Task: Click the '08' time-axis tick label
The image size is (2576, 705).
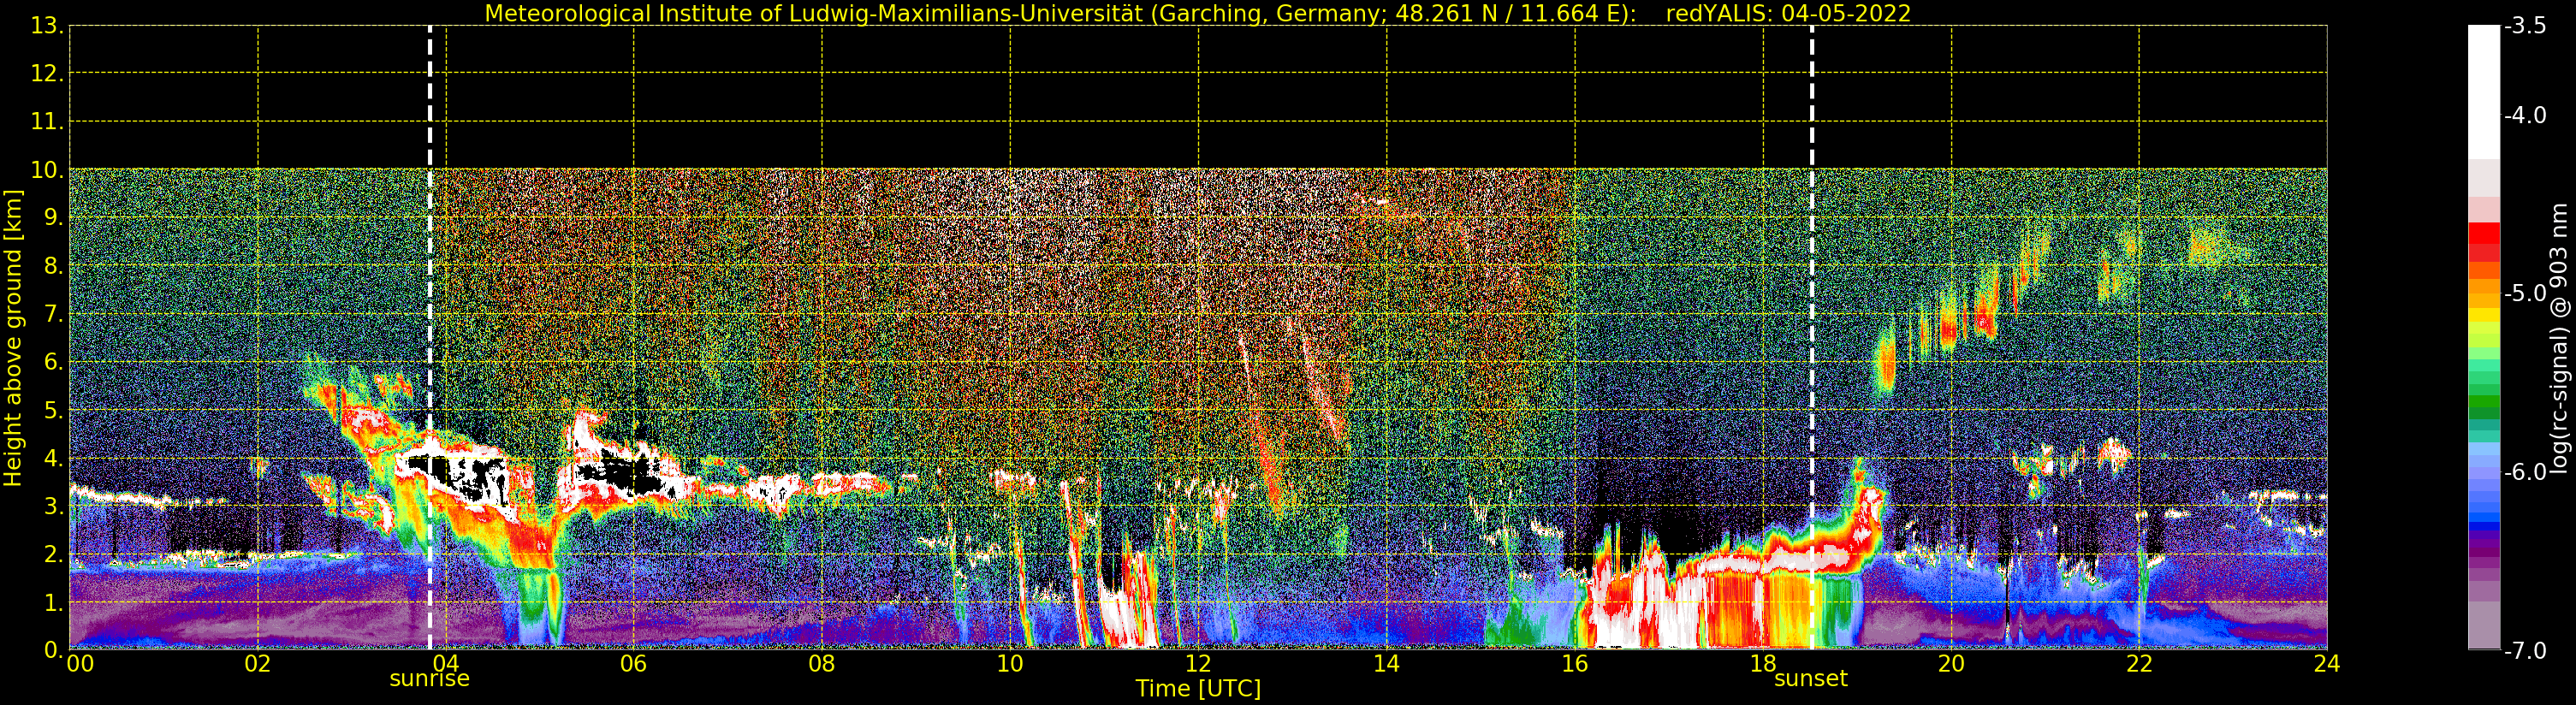Action: coord(822,664)
